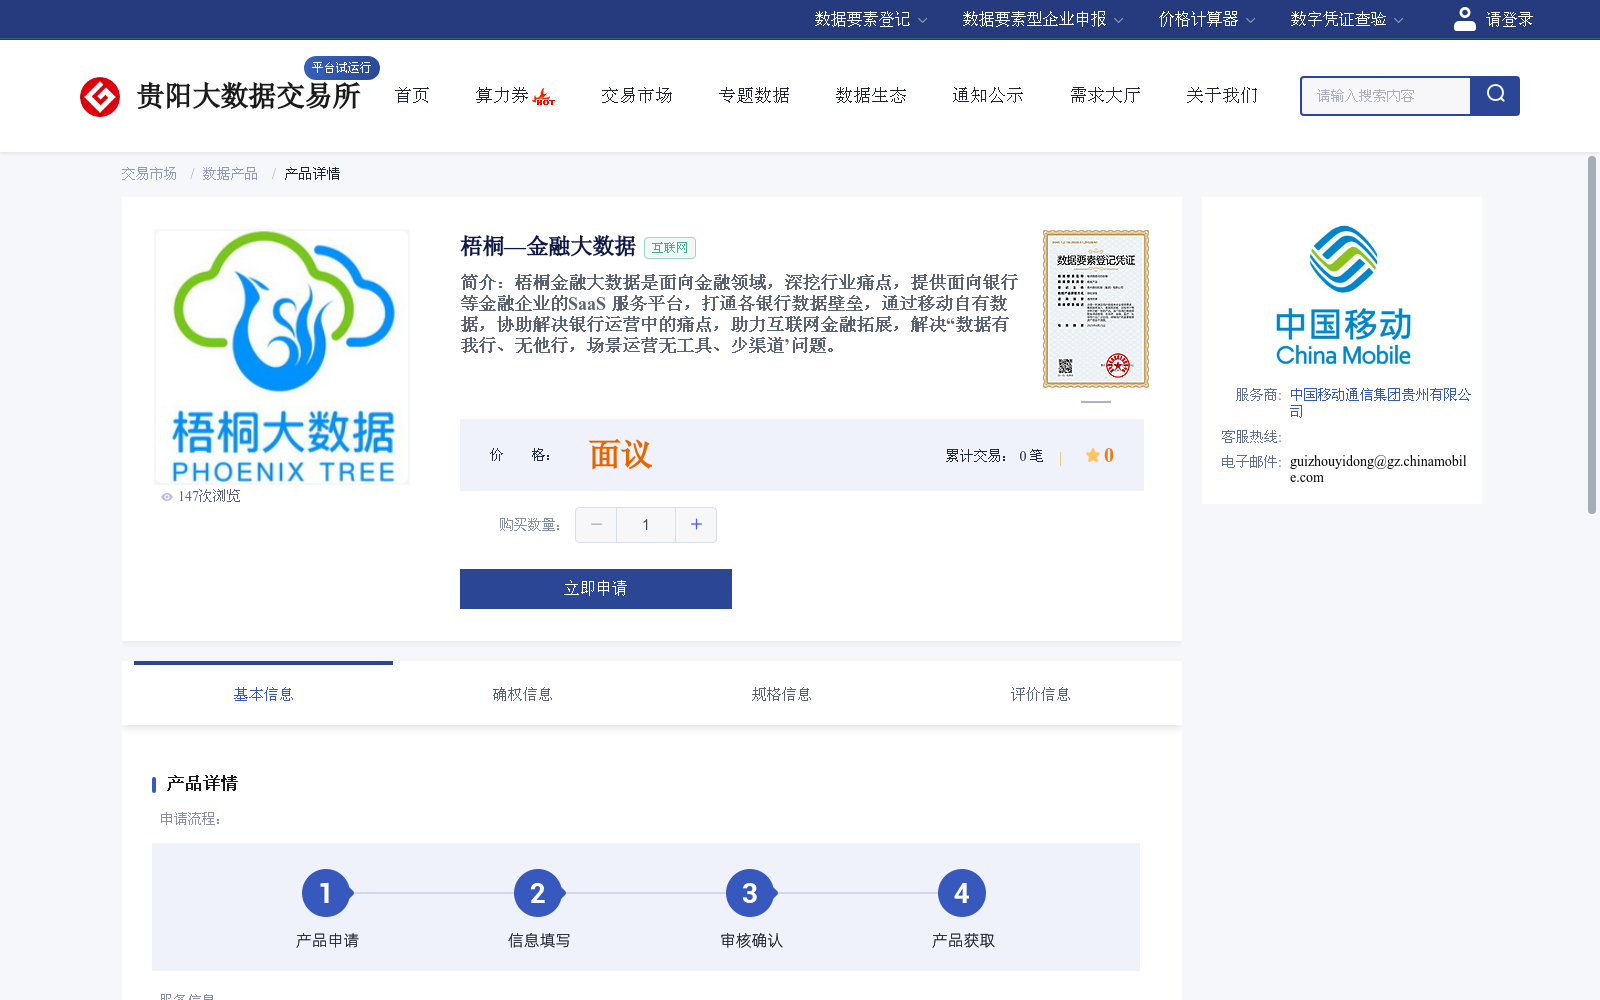Switch to the 评价信息 tab
Screen dimensions: 1600x1000
coord(1040,694)
